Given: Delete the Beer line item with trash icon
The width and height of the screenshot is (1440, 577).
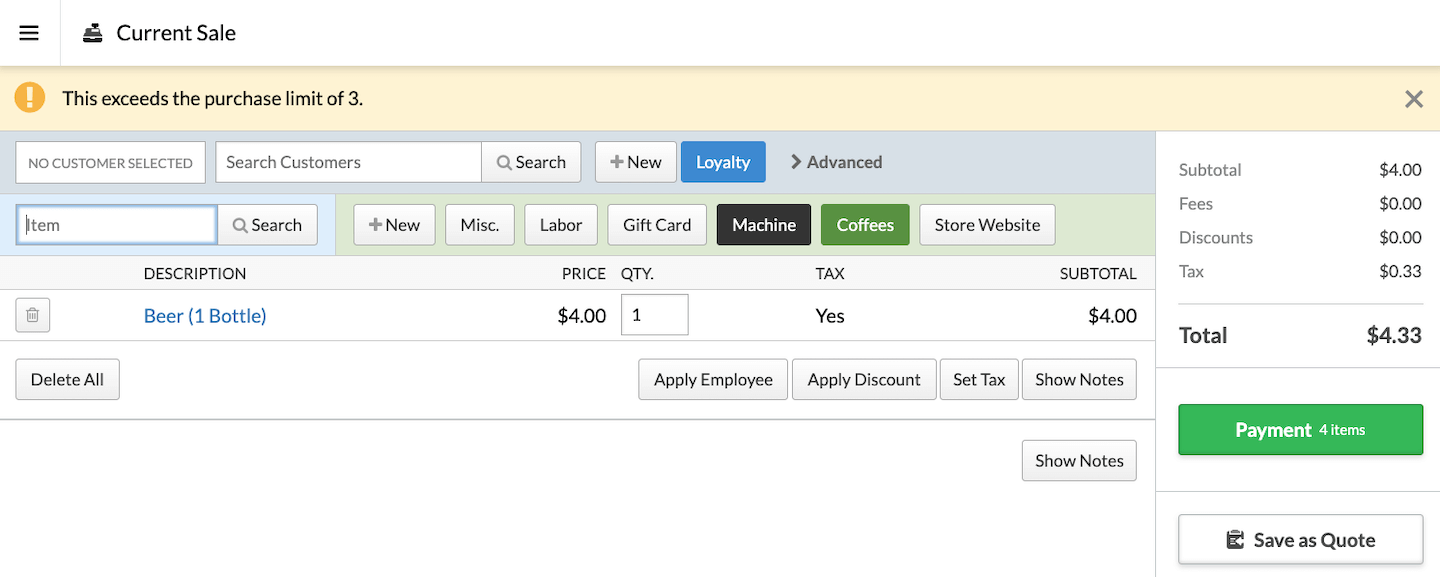Looking at the screenshot, I should (32, 315).
